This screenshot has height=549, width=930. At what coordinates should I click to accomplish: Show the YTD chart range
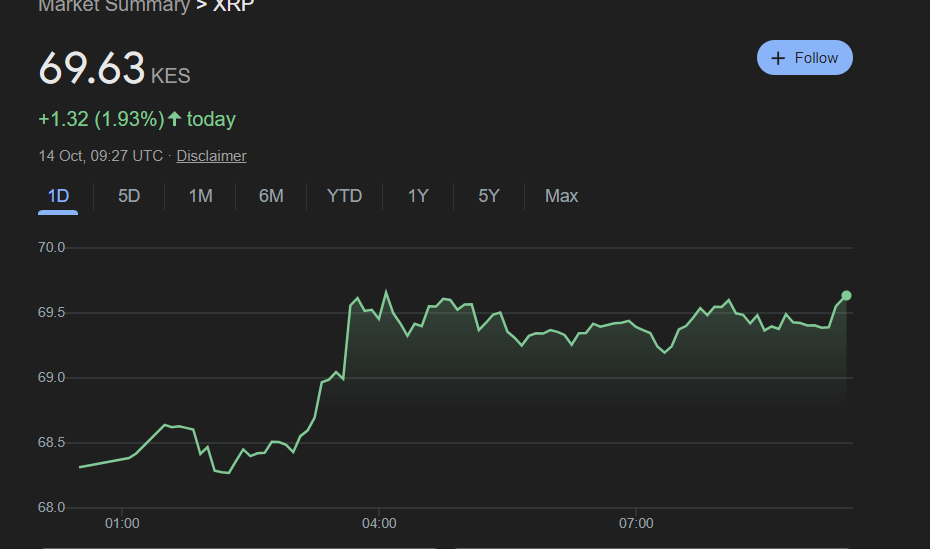coord(344,196)
